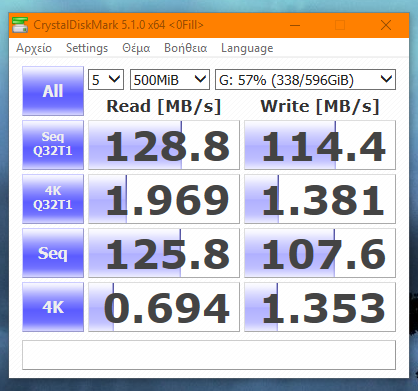The image size is (418, 391).
Task: Open the Θέμα menu
Action: 136,48
